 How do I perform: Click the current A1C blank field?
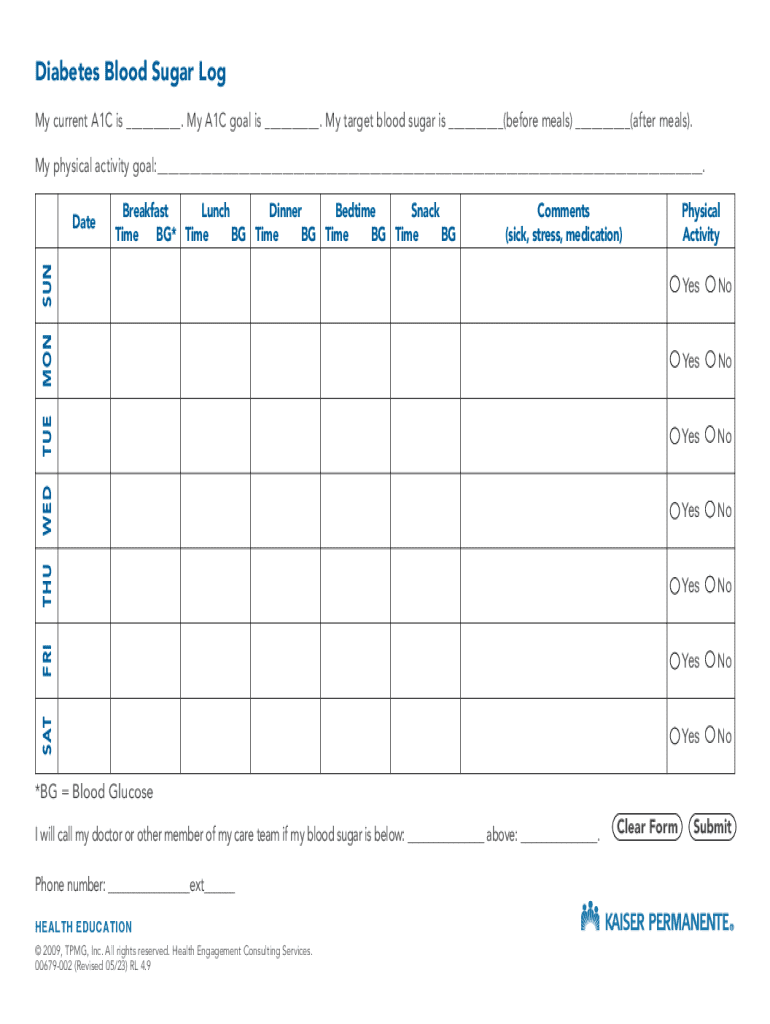153,122
